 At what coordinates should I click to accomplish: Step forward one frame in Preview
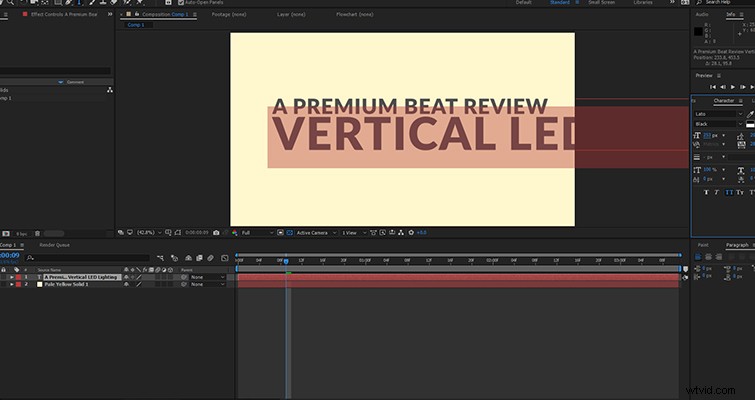click(742, 87)
